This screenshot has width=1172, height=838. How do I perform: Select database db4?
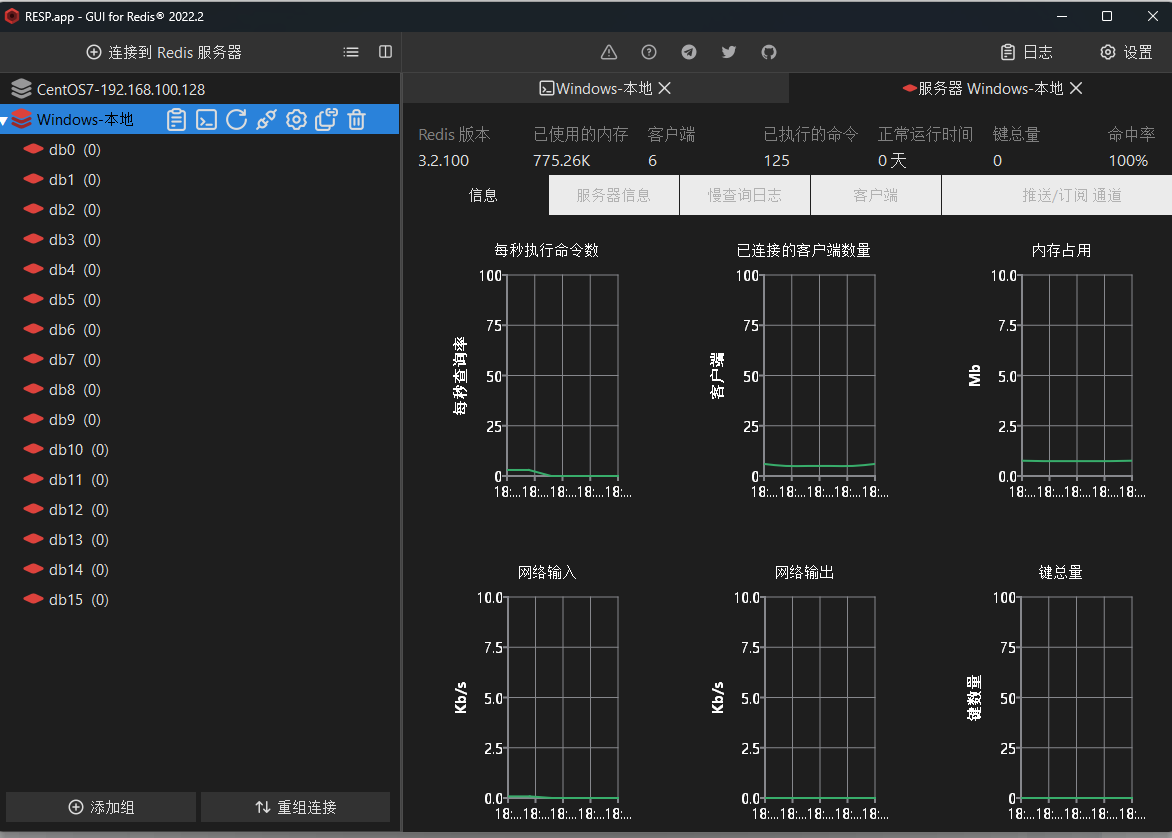coord(62,269)
